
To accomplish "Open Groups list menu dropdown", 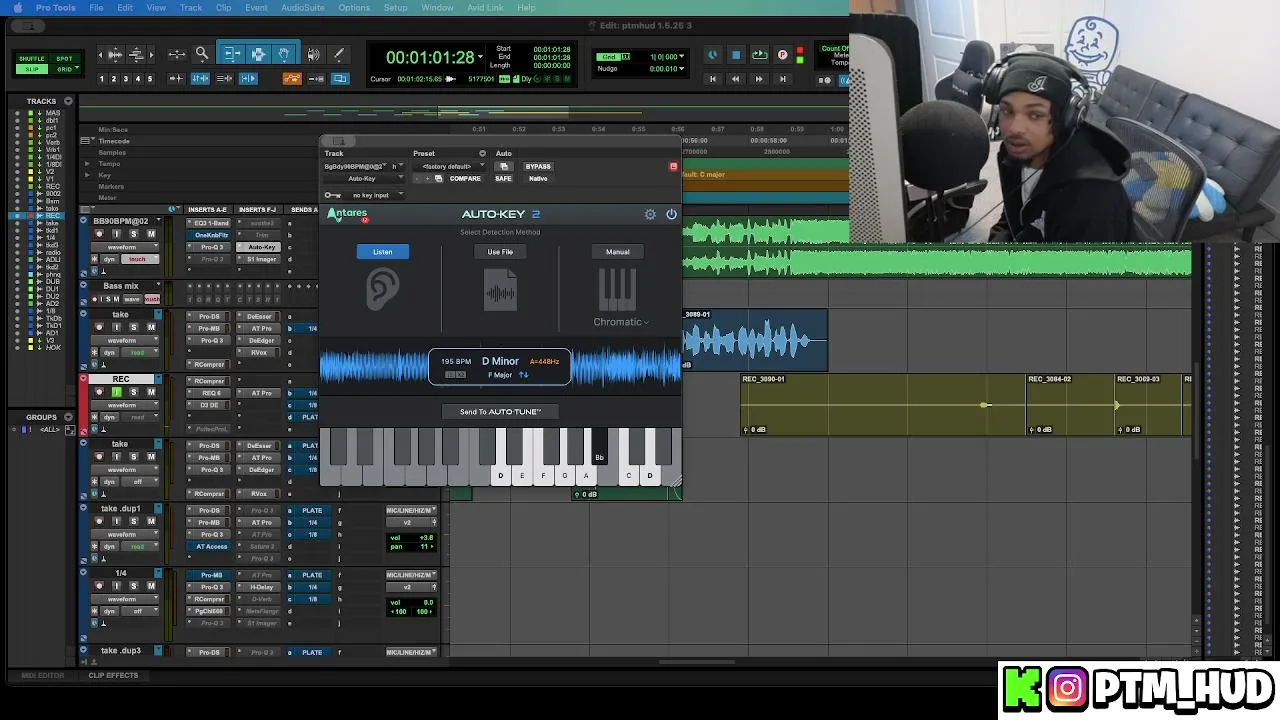I will [68, 417].
